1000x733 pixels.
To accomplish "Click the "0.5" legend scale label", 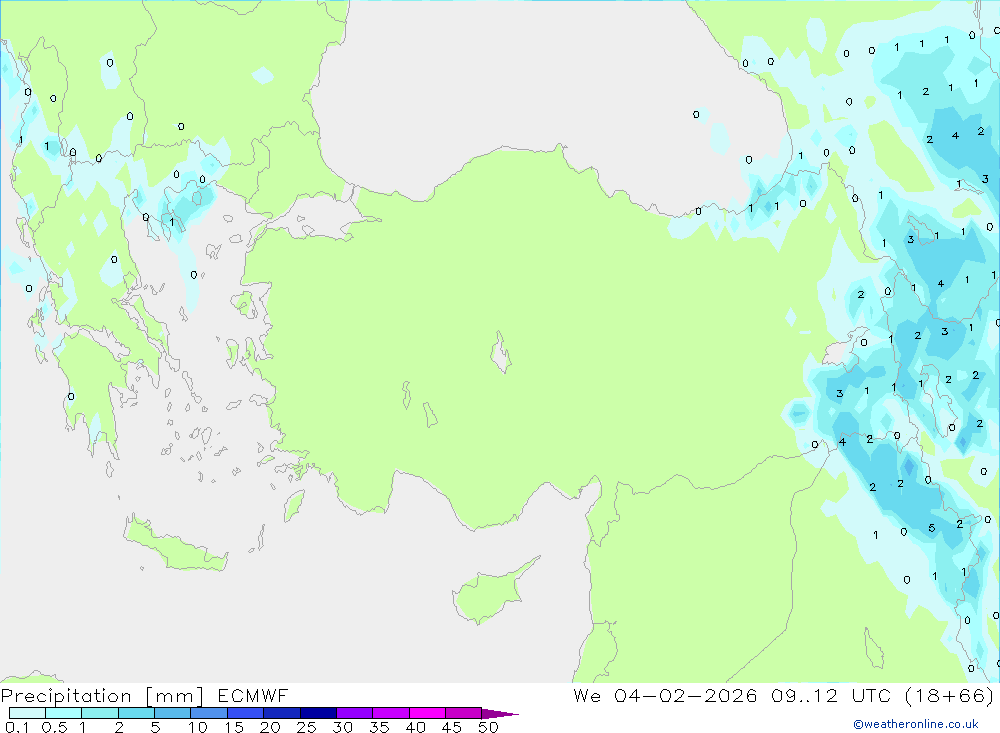I will 54,727.
